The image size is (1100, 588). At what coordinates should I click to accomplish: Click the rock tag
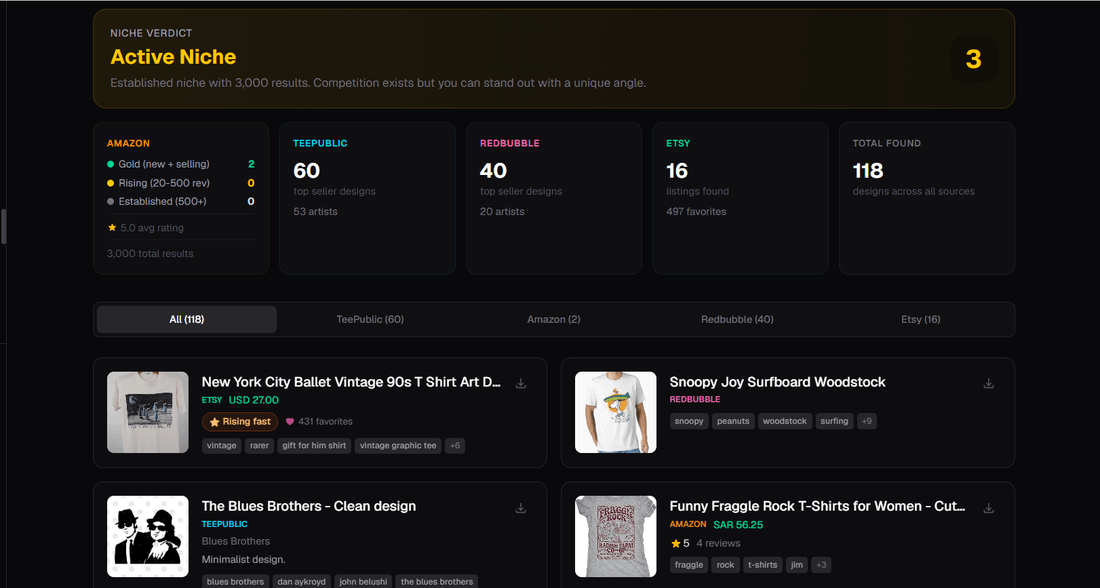[725, 565]
